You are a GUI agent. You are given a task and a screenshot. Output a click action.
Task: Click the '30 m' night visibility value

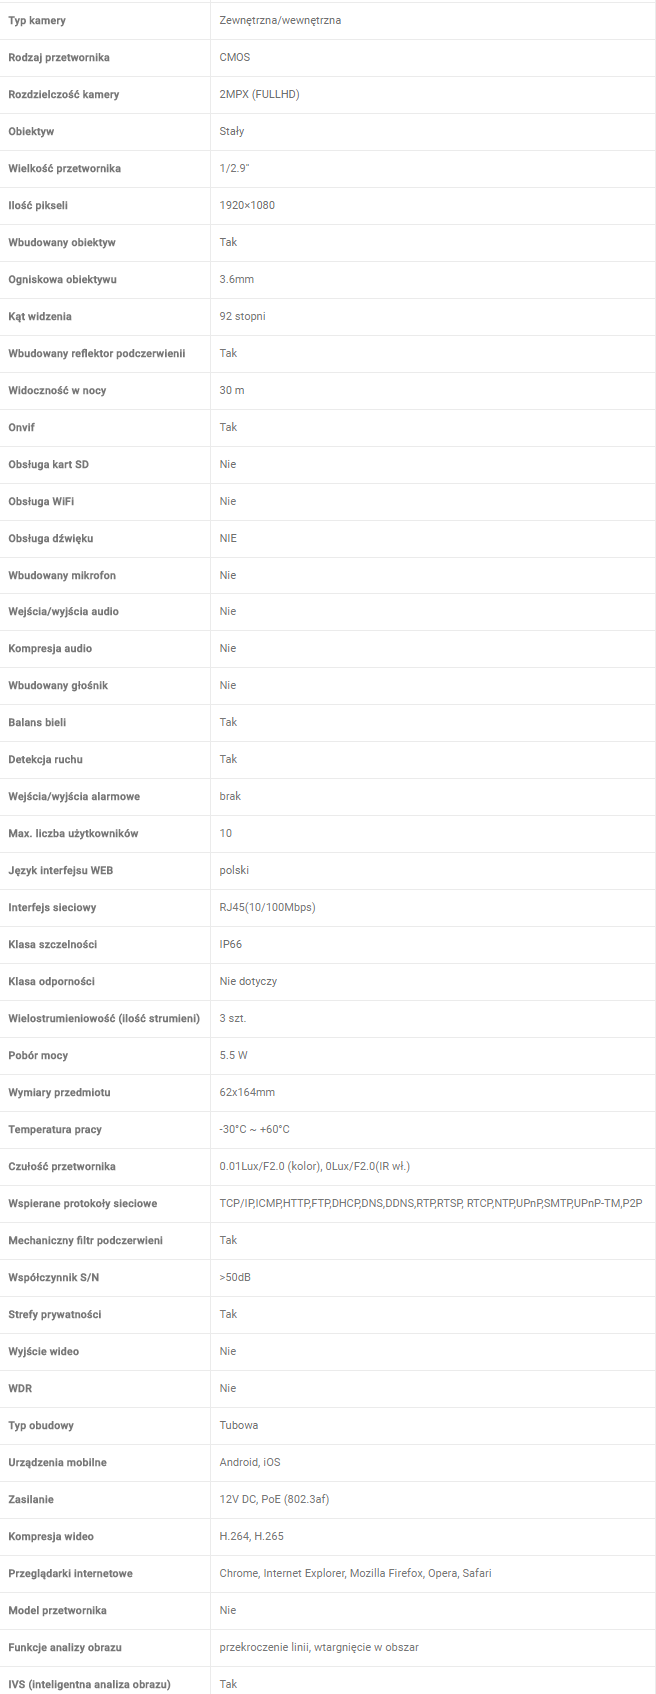pos(232,390)
